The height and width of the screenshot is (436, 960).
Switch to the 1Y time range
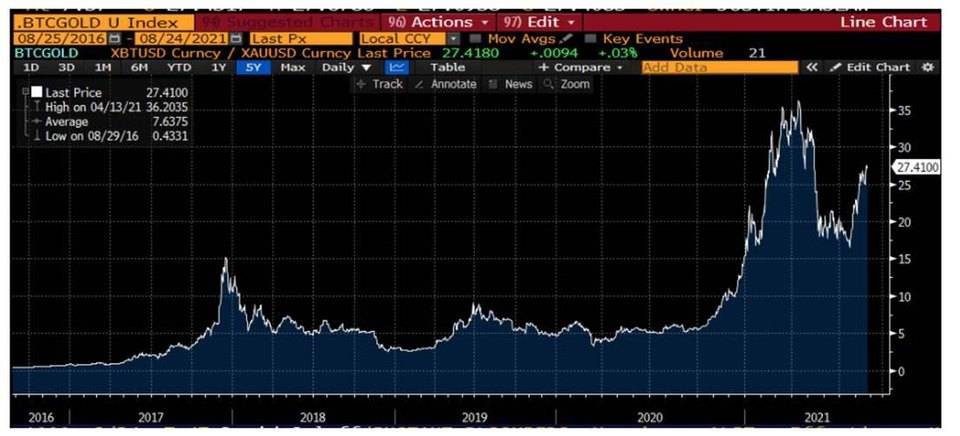[x=217, y=67]
